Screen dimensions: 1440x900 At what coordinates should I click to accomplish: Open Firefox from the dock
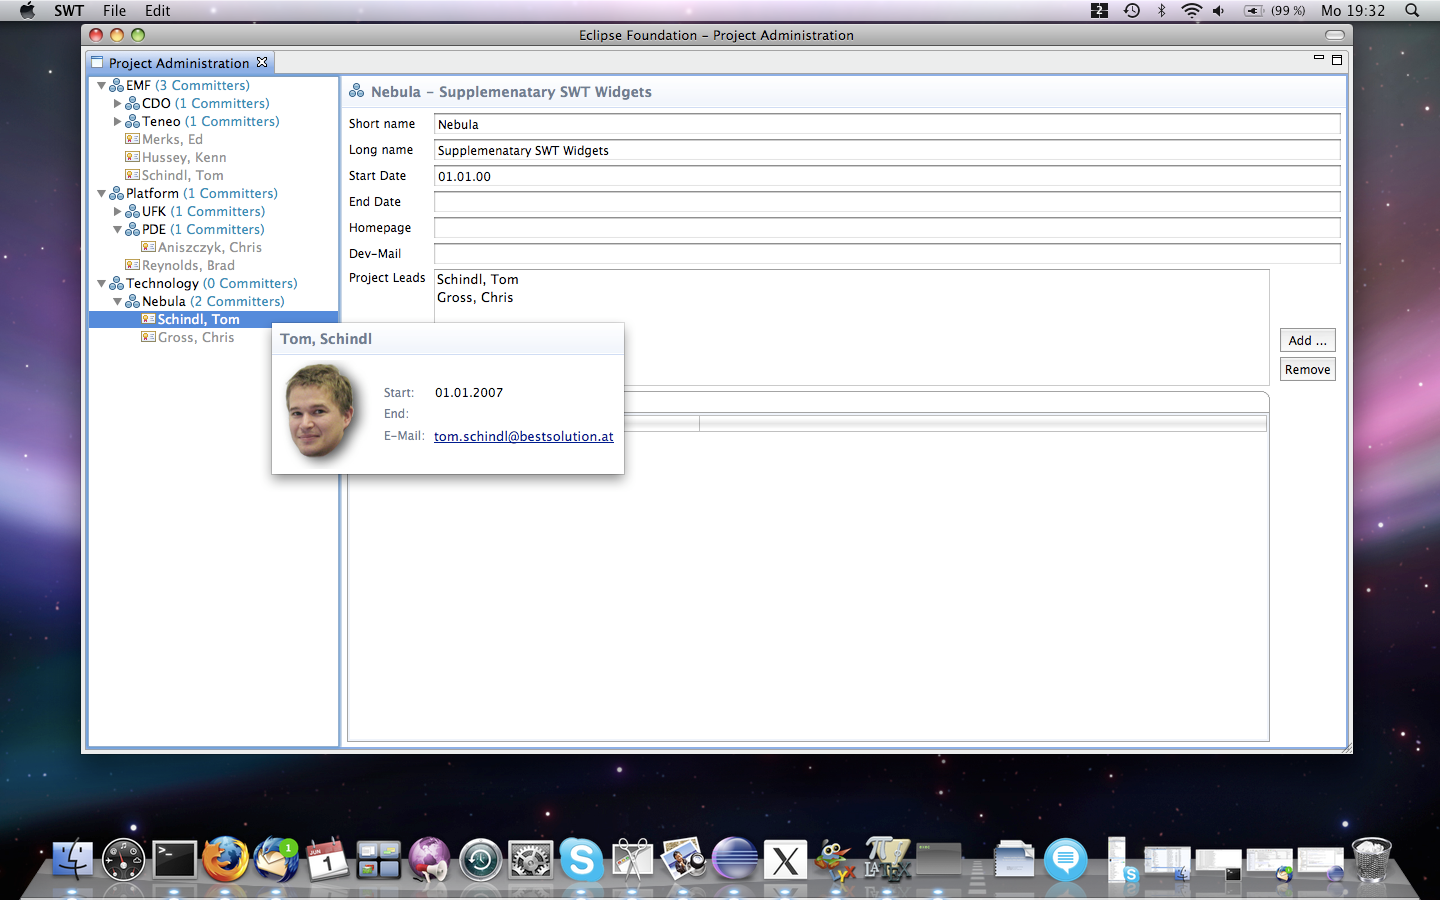(225, 859)
